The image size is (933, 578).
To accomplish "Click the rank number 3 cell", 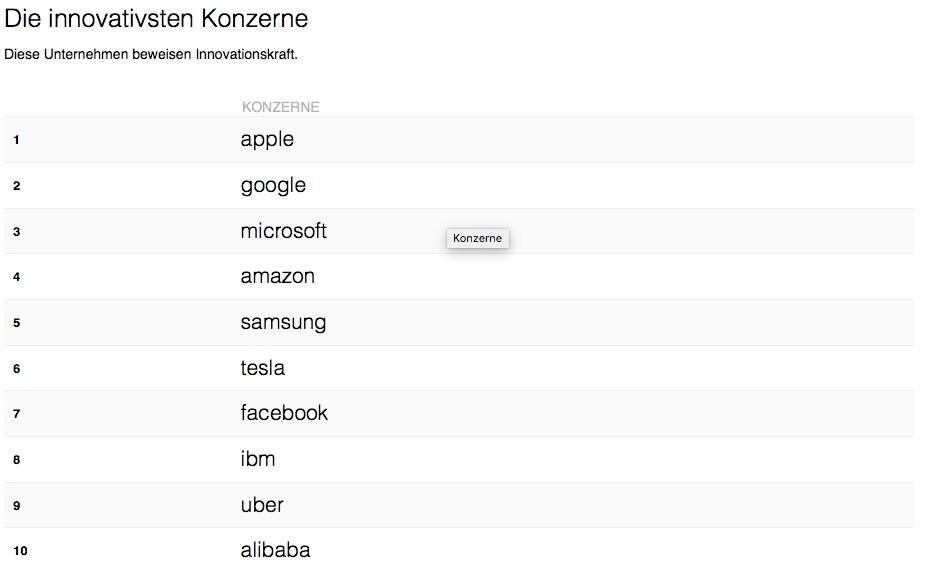I will pyautogui.click(x=15, y=233).
